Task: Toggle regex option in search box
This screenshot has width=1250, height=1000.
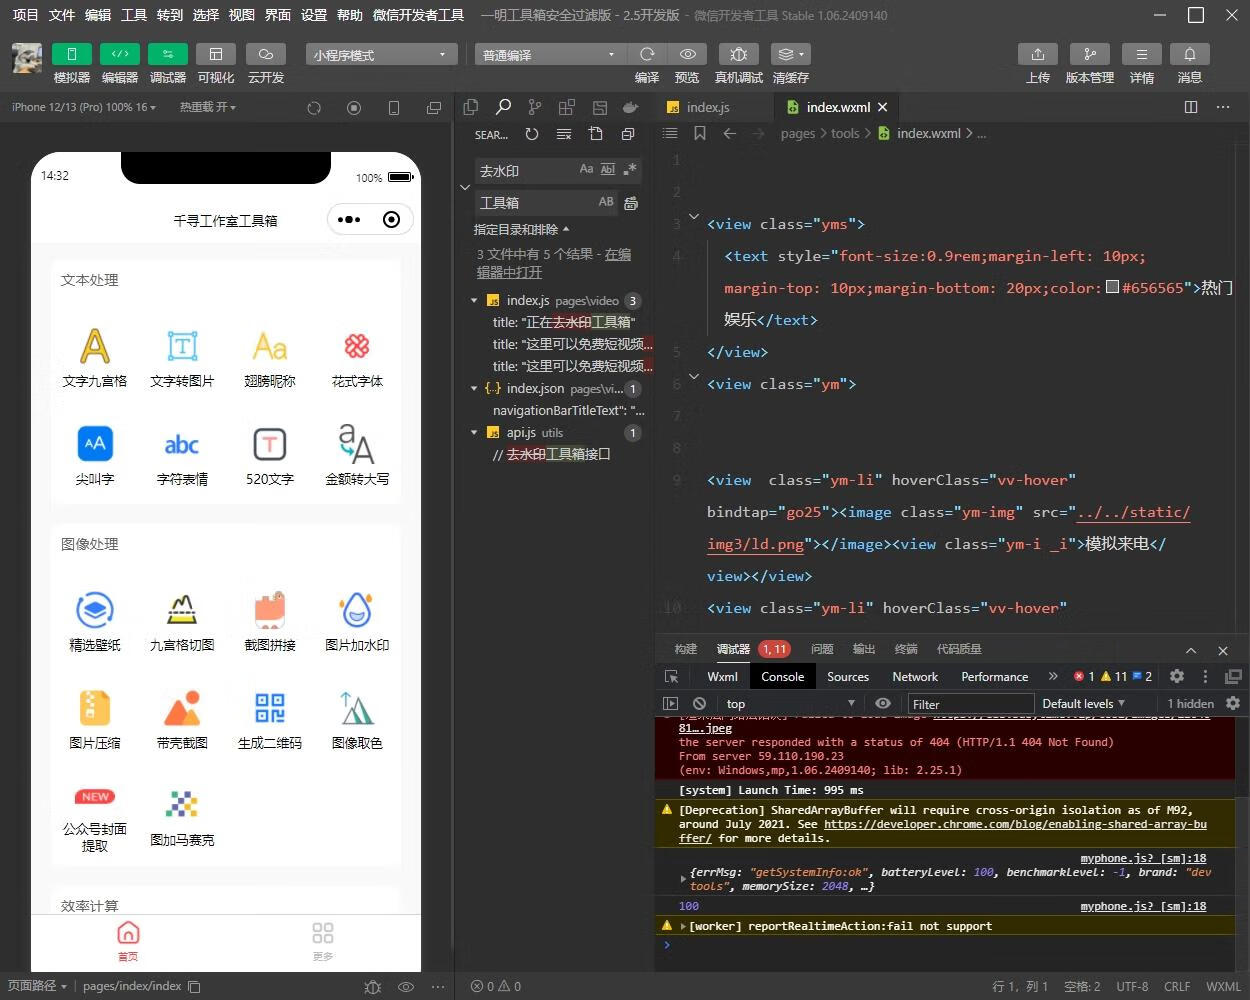Action: [x=629, y=170]
